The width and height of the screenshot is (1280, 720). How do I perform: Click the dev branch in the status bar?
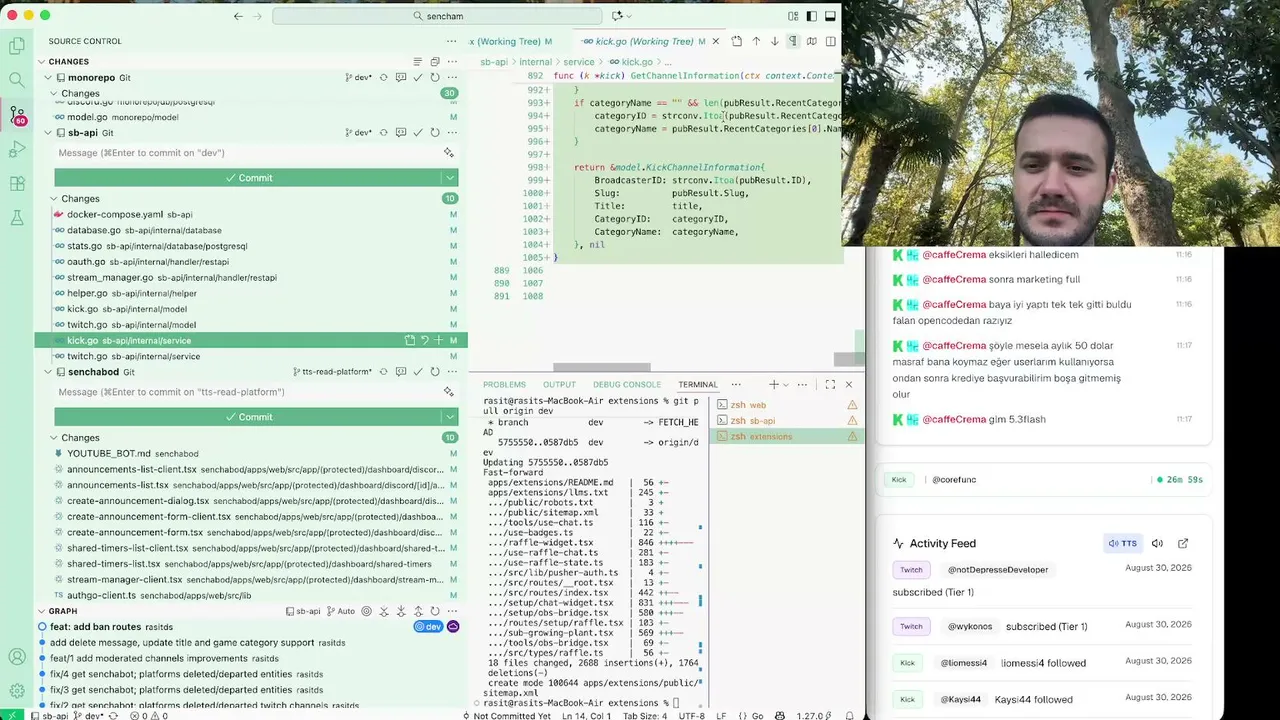coord(90,715)
